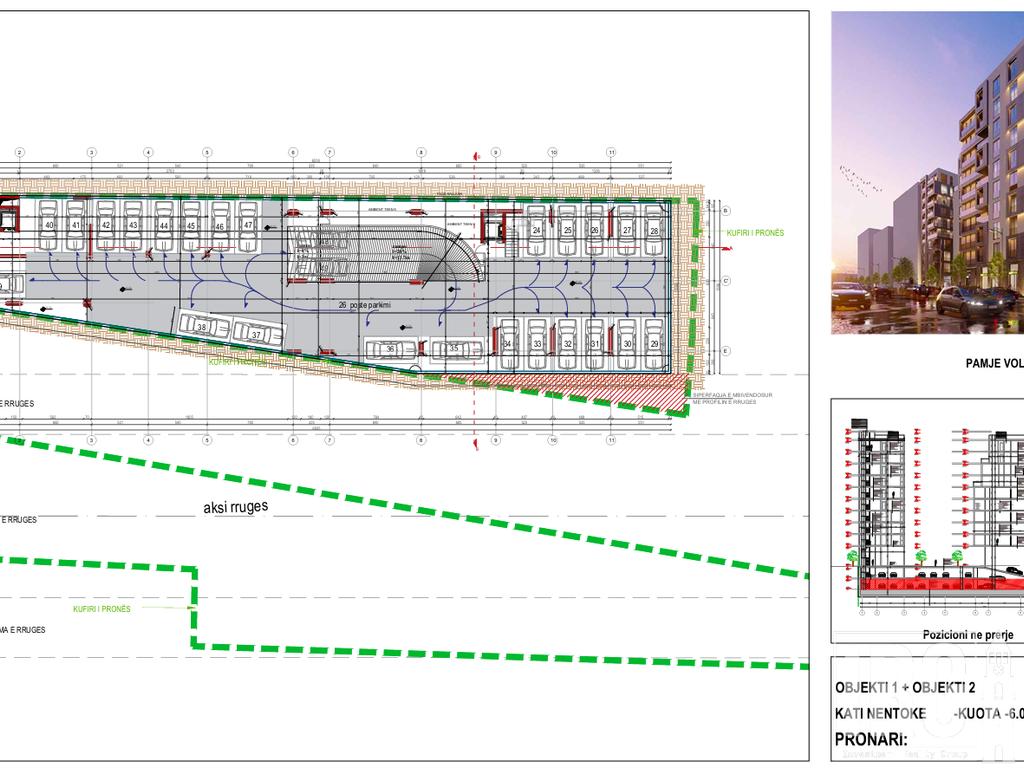The image size is (1024, 768).
Task: Choose parking space number 32
Action: click(568, 344)
